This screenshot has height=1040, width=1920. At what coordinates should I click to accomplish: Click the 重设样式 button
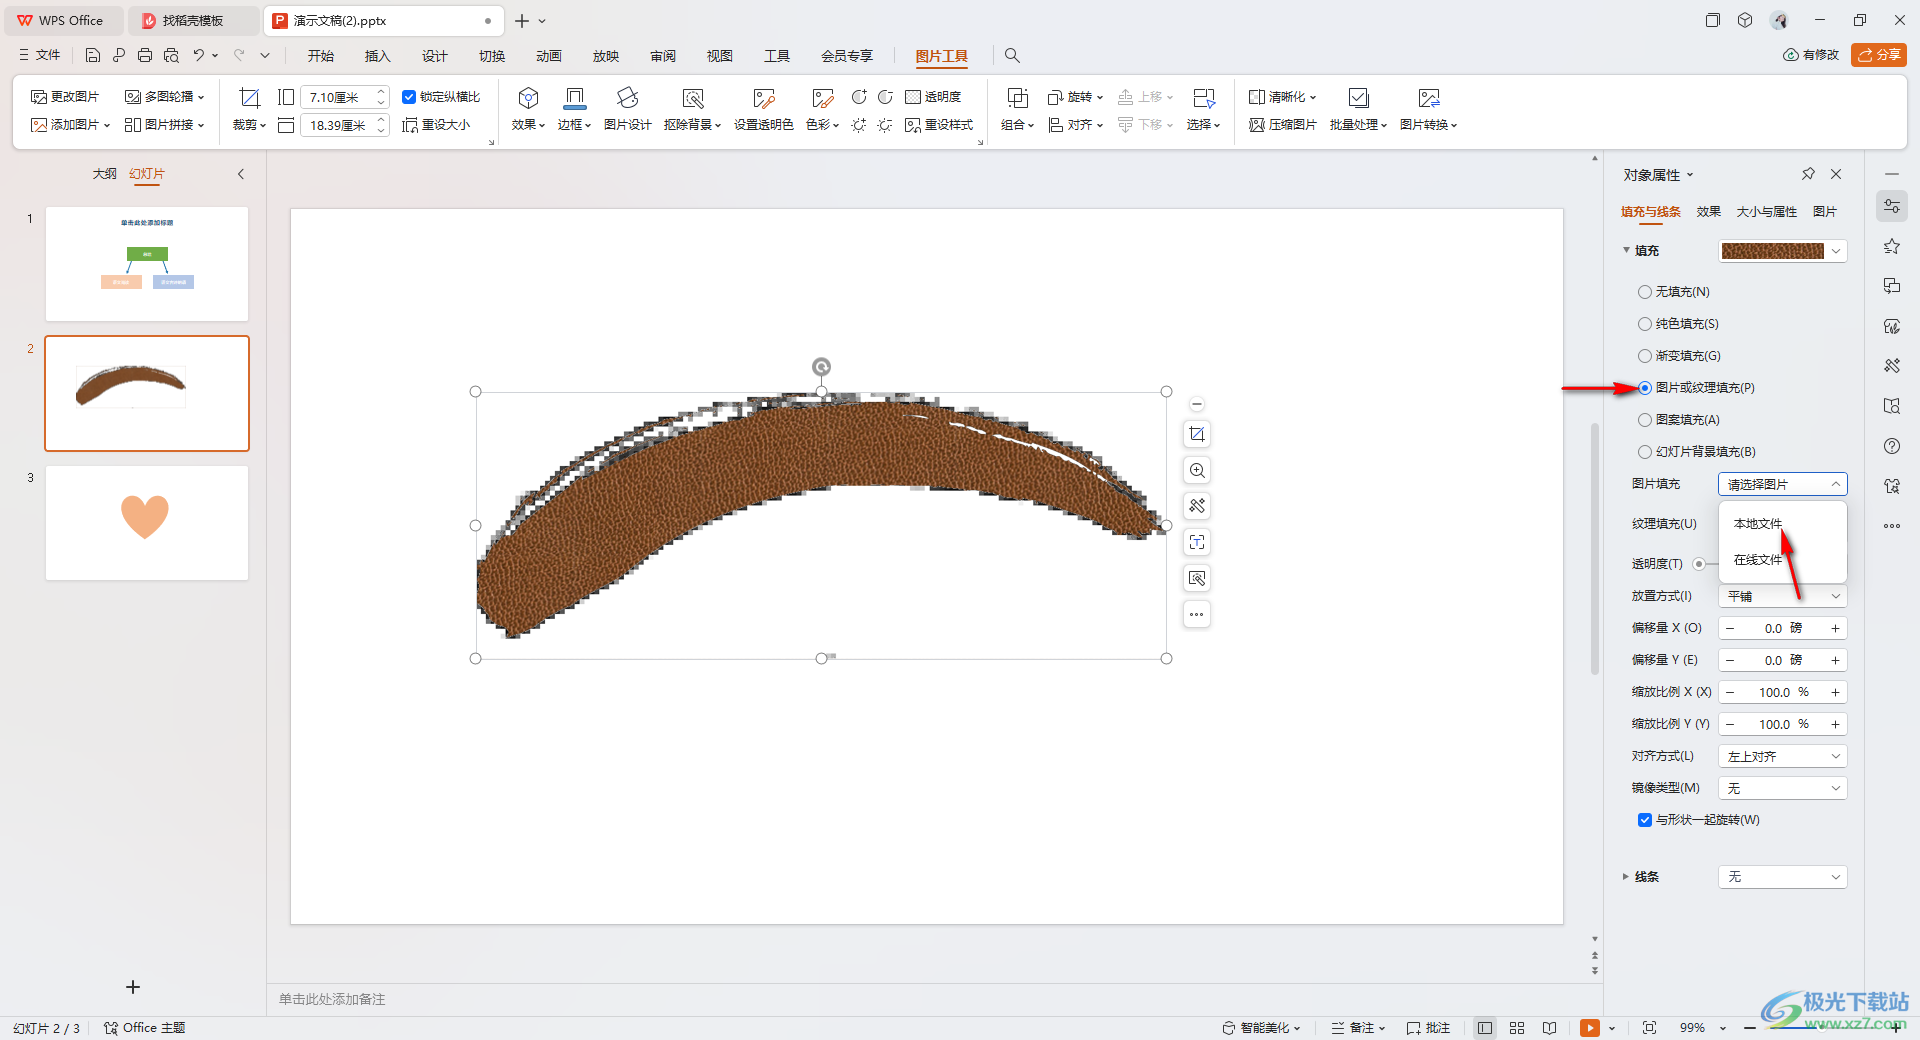[939, 125]
